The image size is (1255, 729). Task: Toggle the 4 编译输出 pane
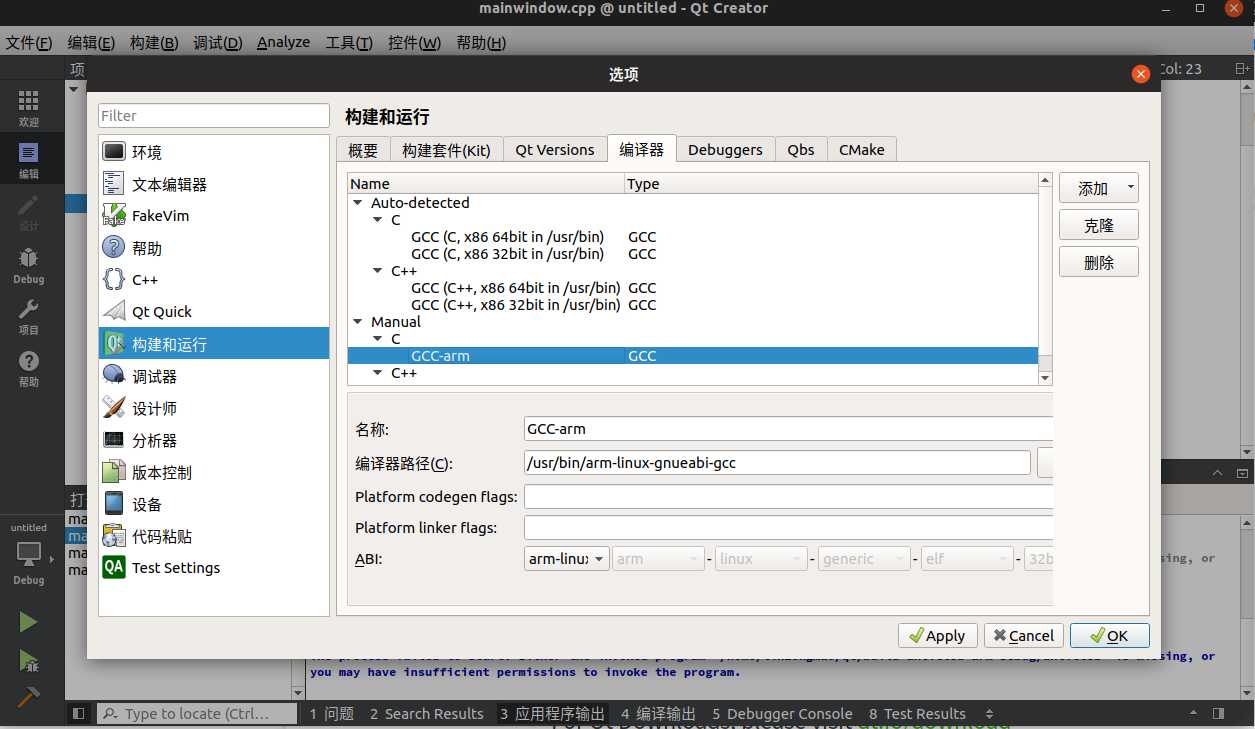[658, 714]
